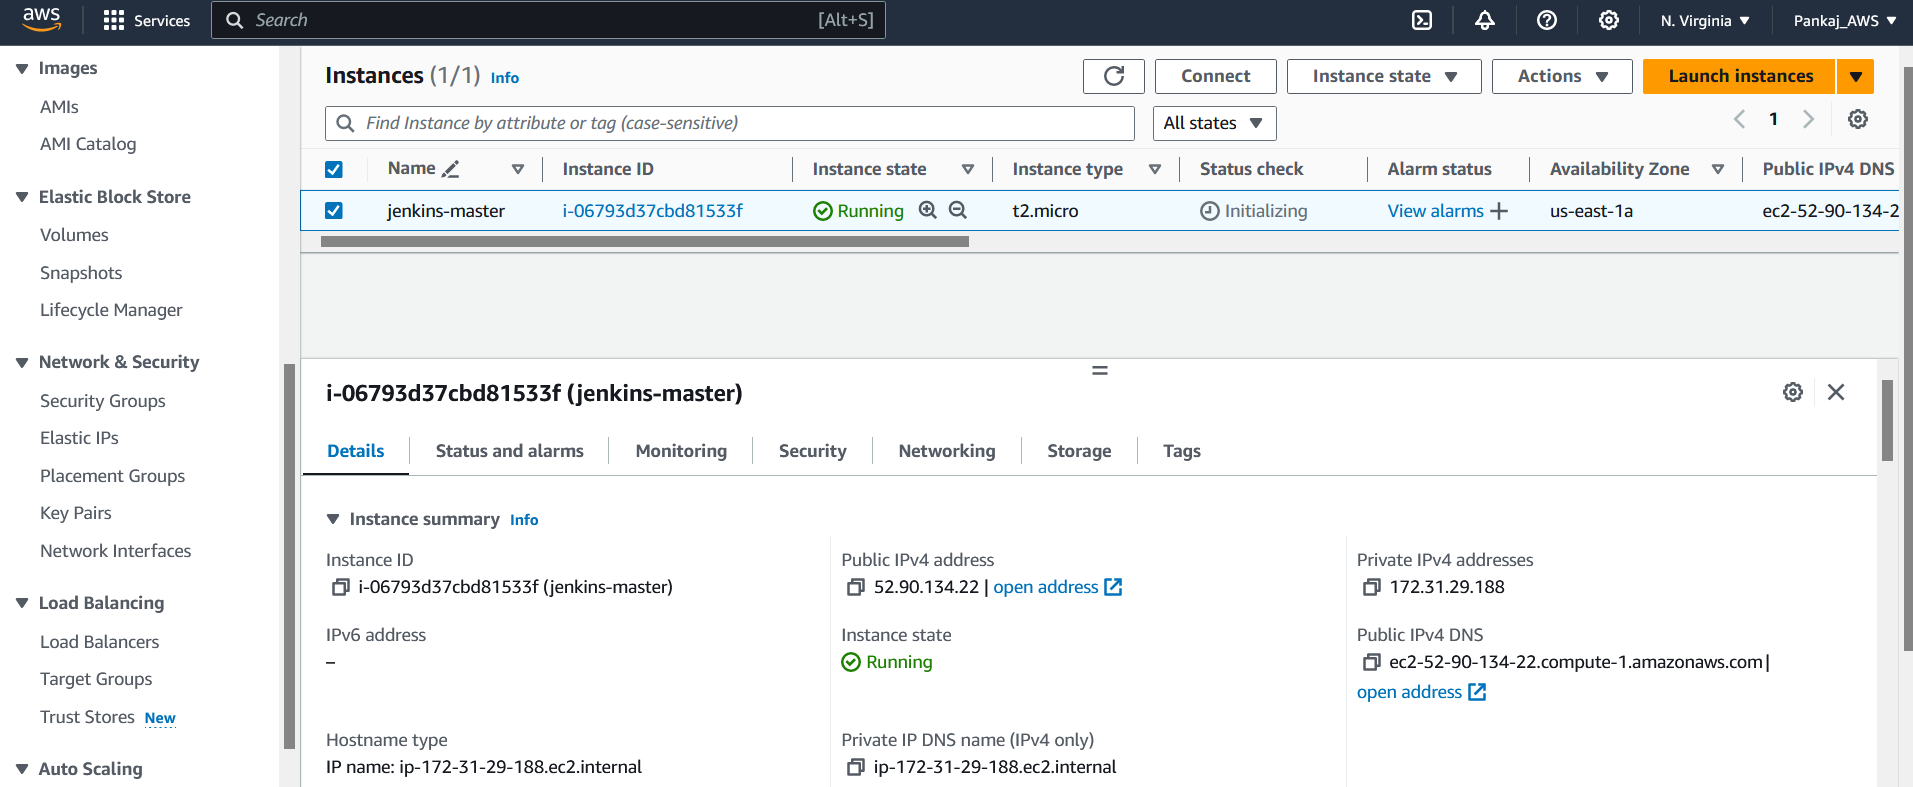Open the instance ID link i-06793d37cbd81533f
This screenshot has width=1913, height=787.
(652, 211)
